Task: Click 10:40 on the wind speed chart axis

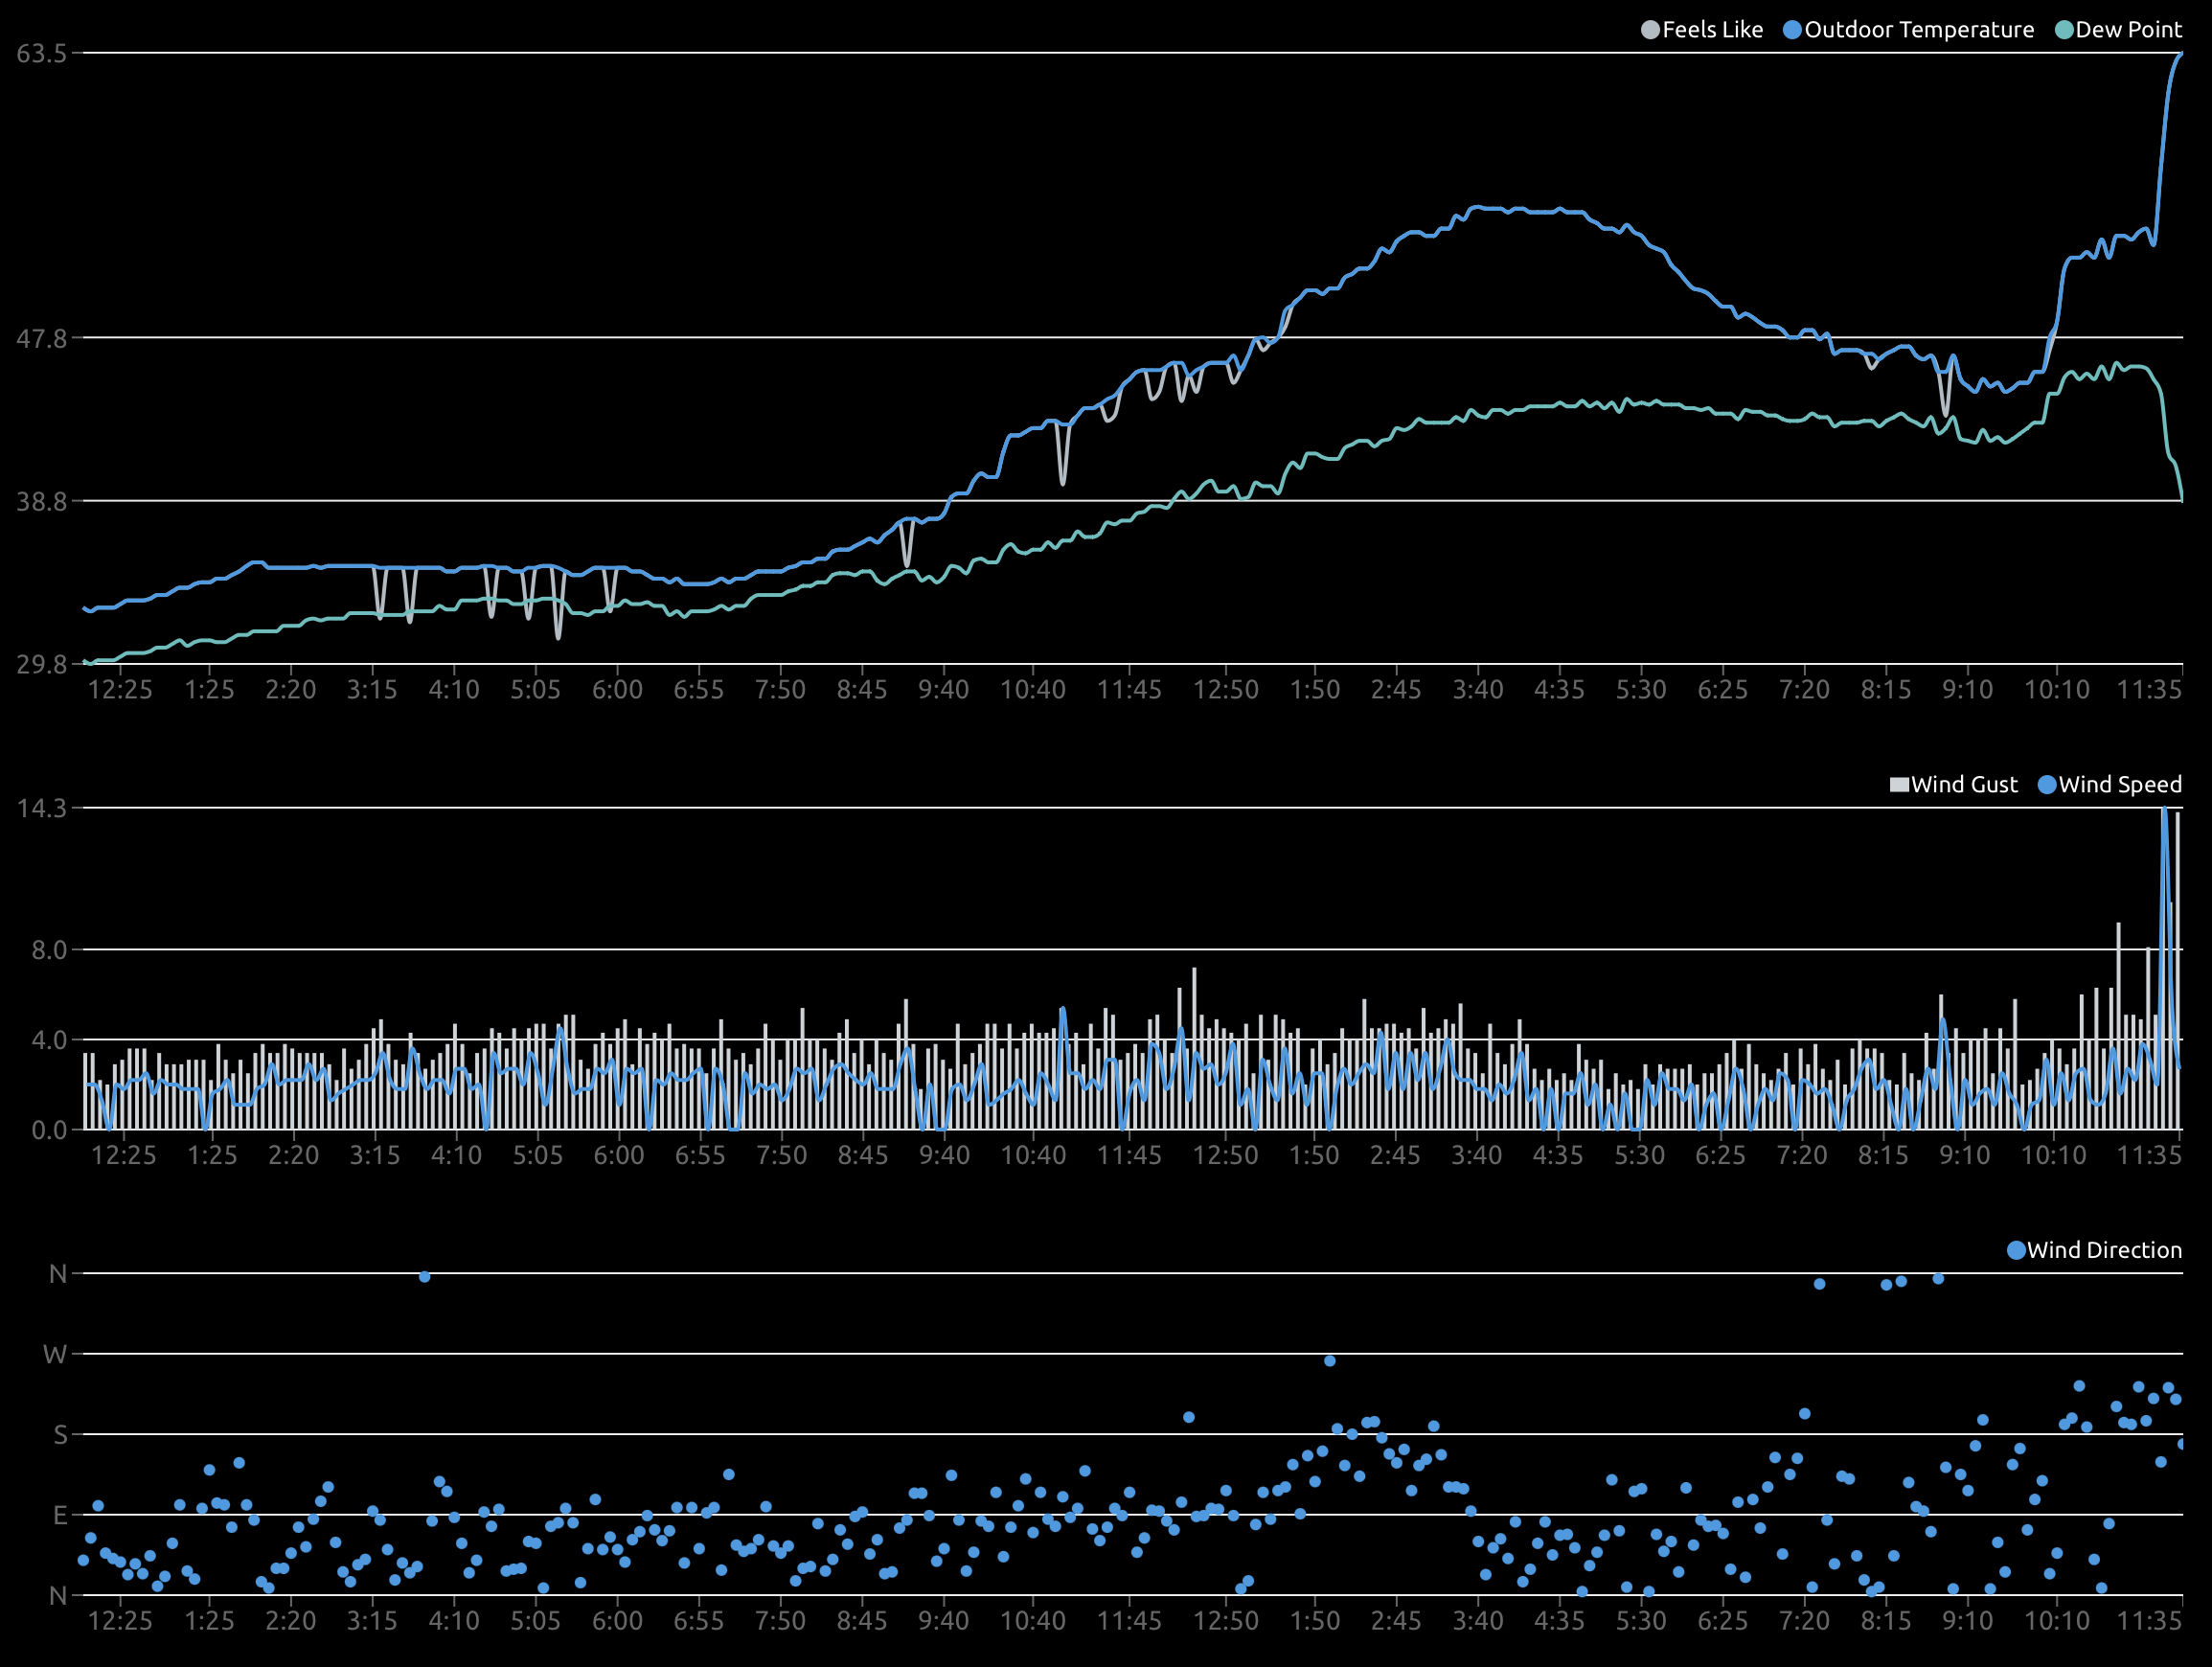Action: [1034, 1156]
